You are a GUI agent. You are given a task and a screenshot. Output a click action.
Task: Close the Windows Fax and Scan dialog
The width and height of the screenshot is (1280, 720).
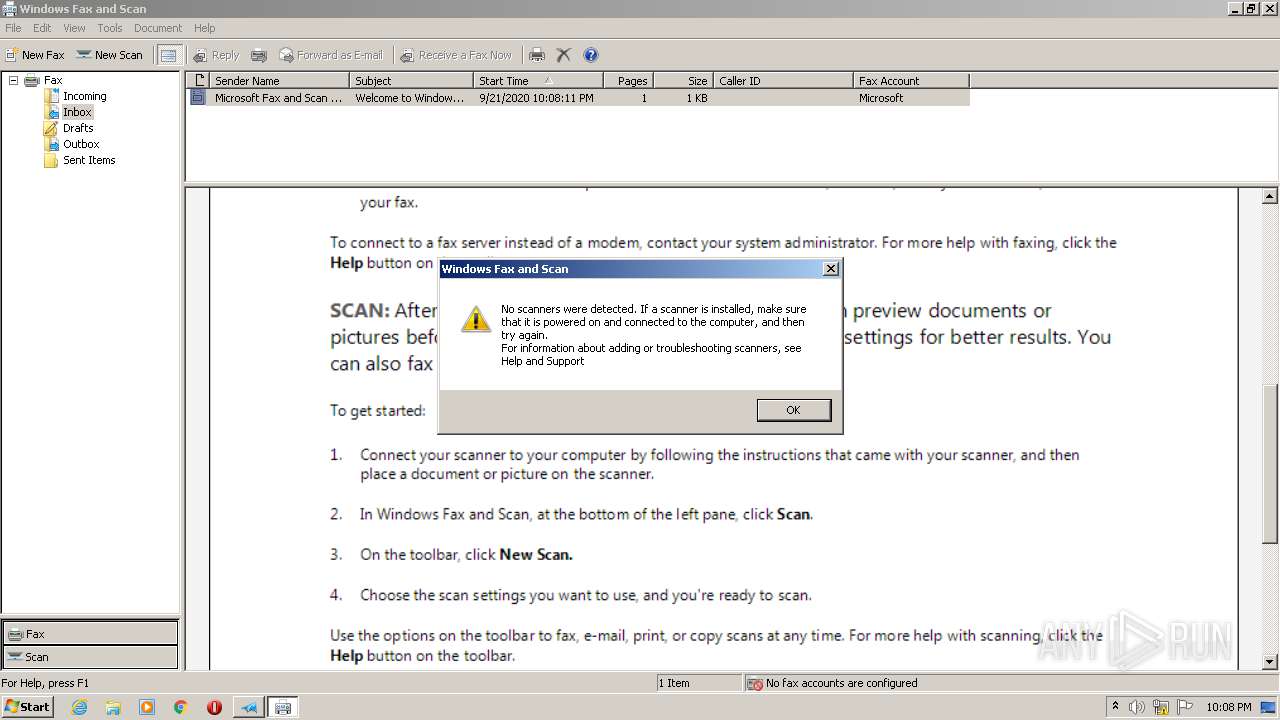pyautogui.click(x=830, y=269)
